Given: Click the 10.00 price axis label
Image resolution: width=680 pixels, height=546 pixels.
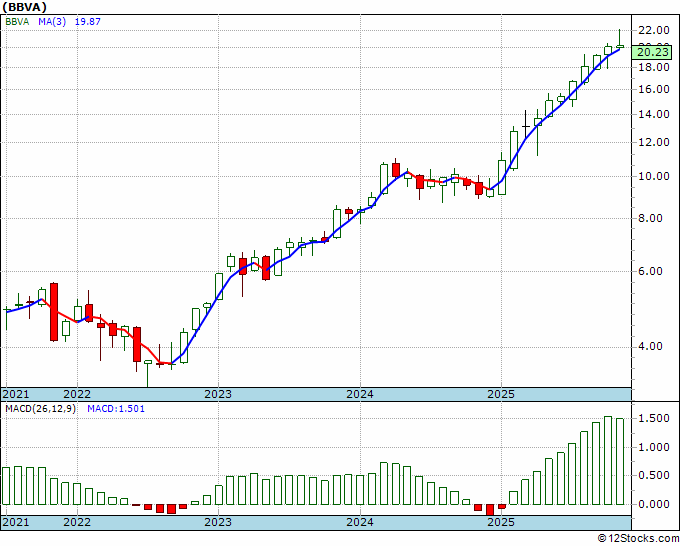Looking at the screenshot, I should coord(654,176).
